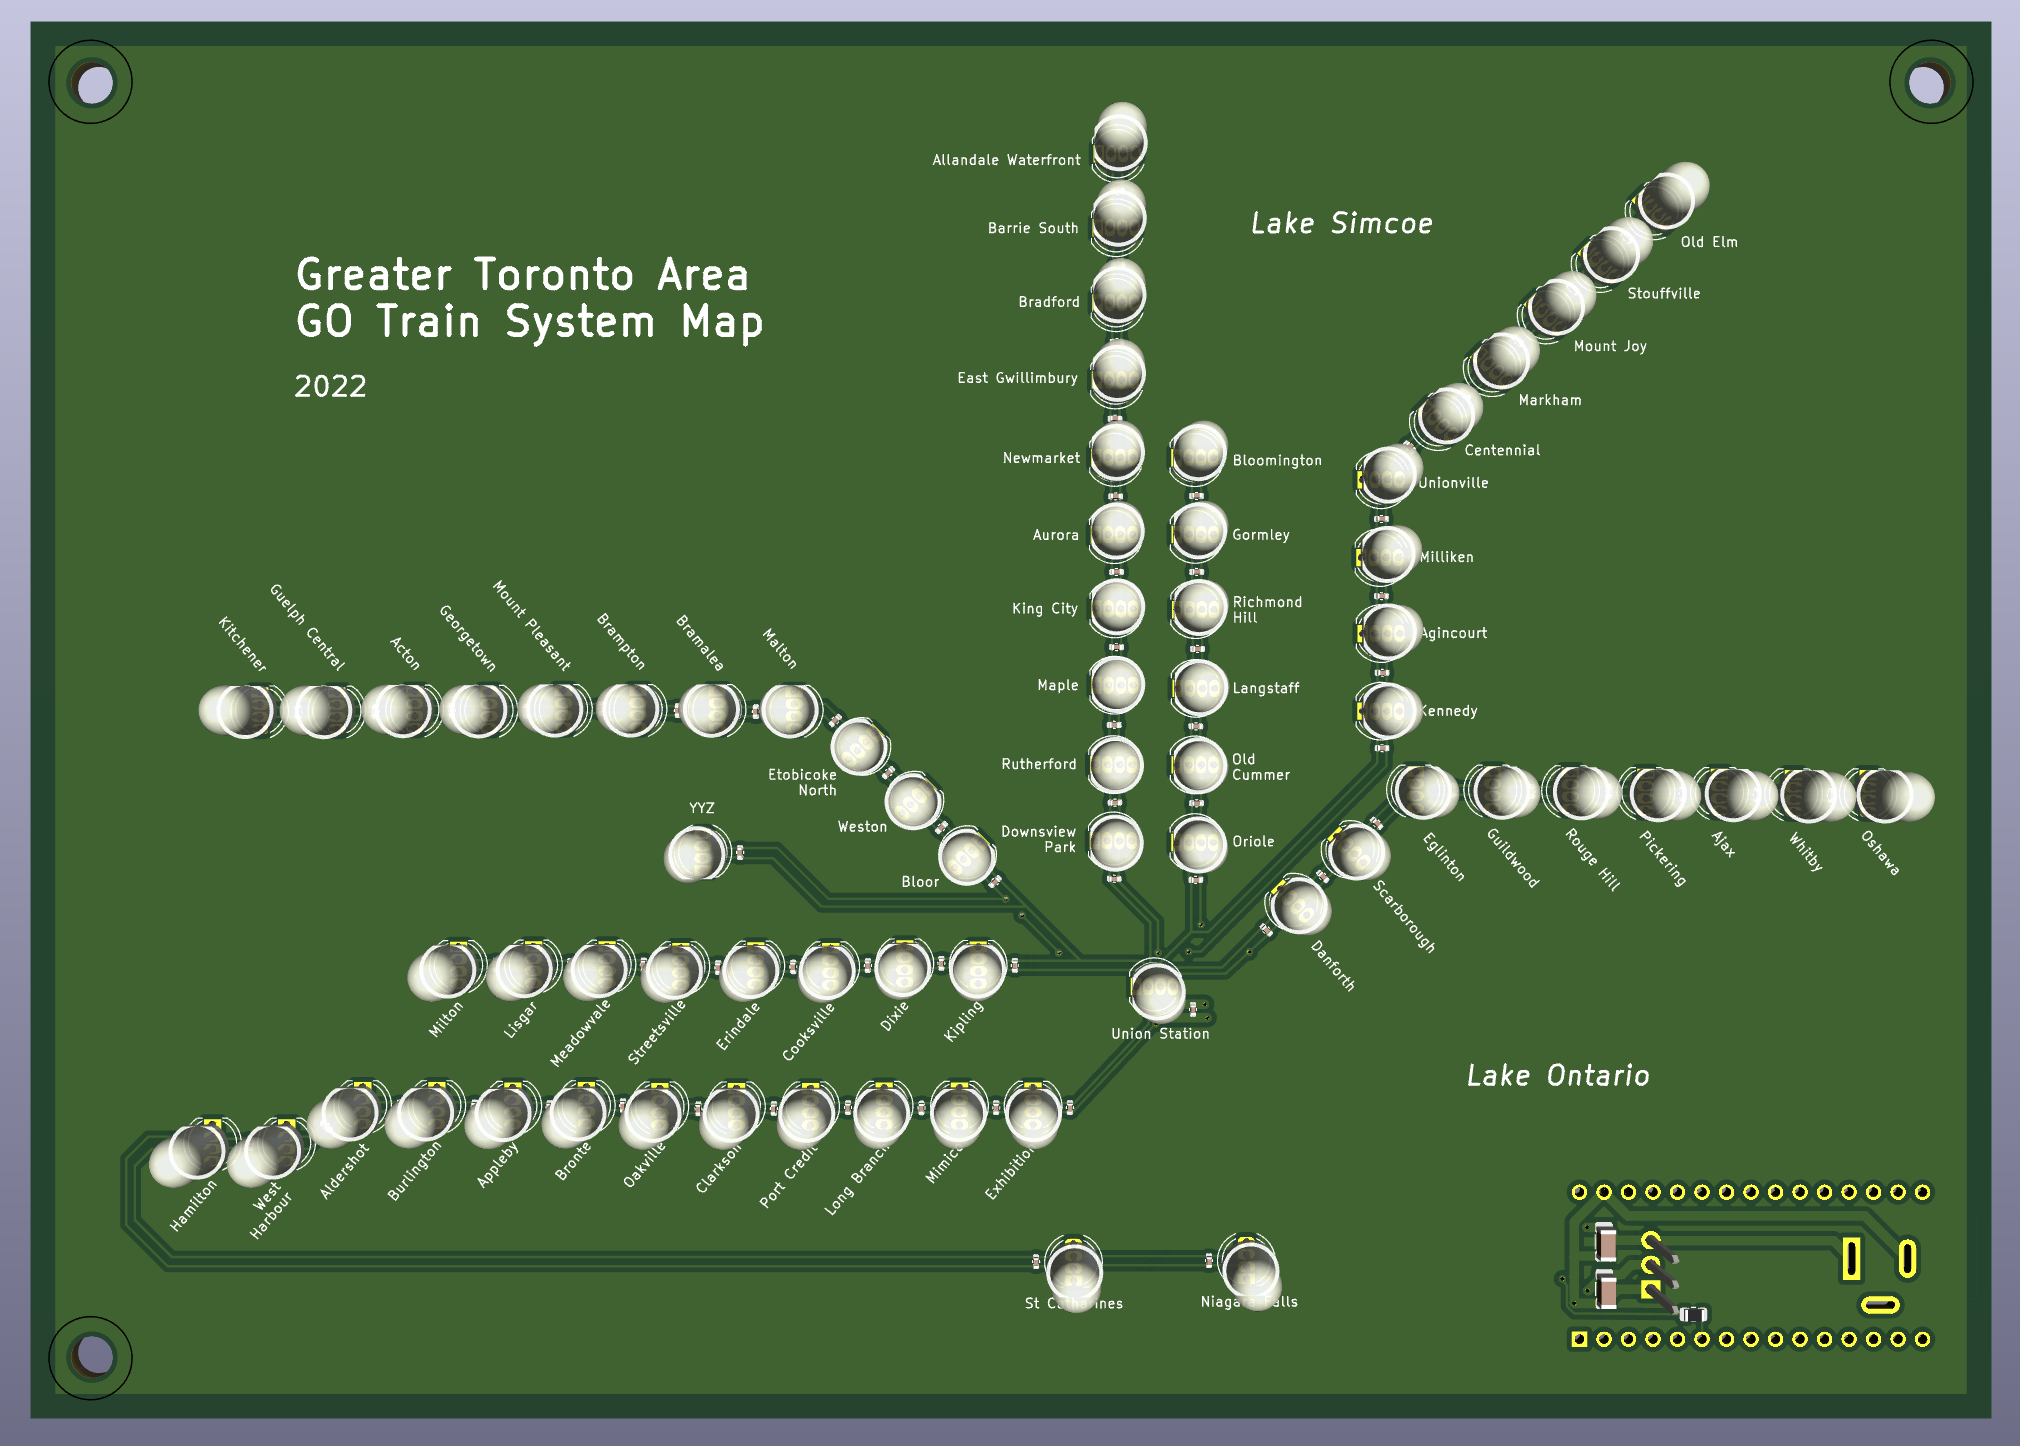The image size is (2020, 1446).
Task: Click the "Richmond Hill" station label
Action: (x=1267, y=609)
